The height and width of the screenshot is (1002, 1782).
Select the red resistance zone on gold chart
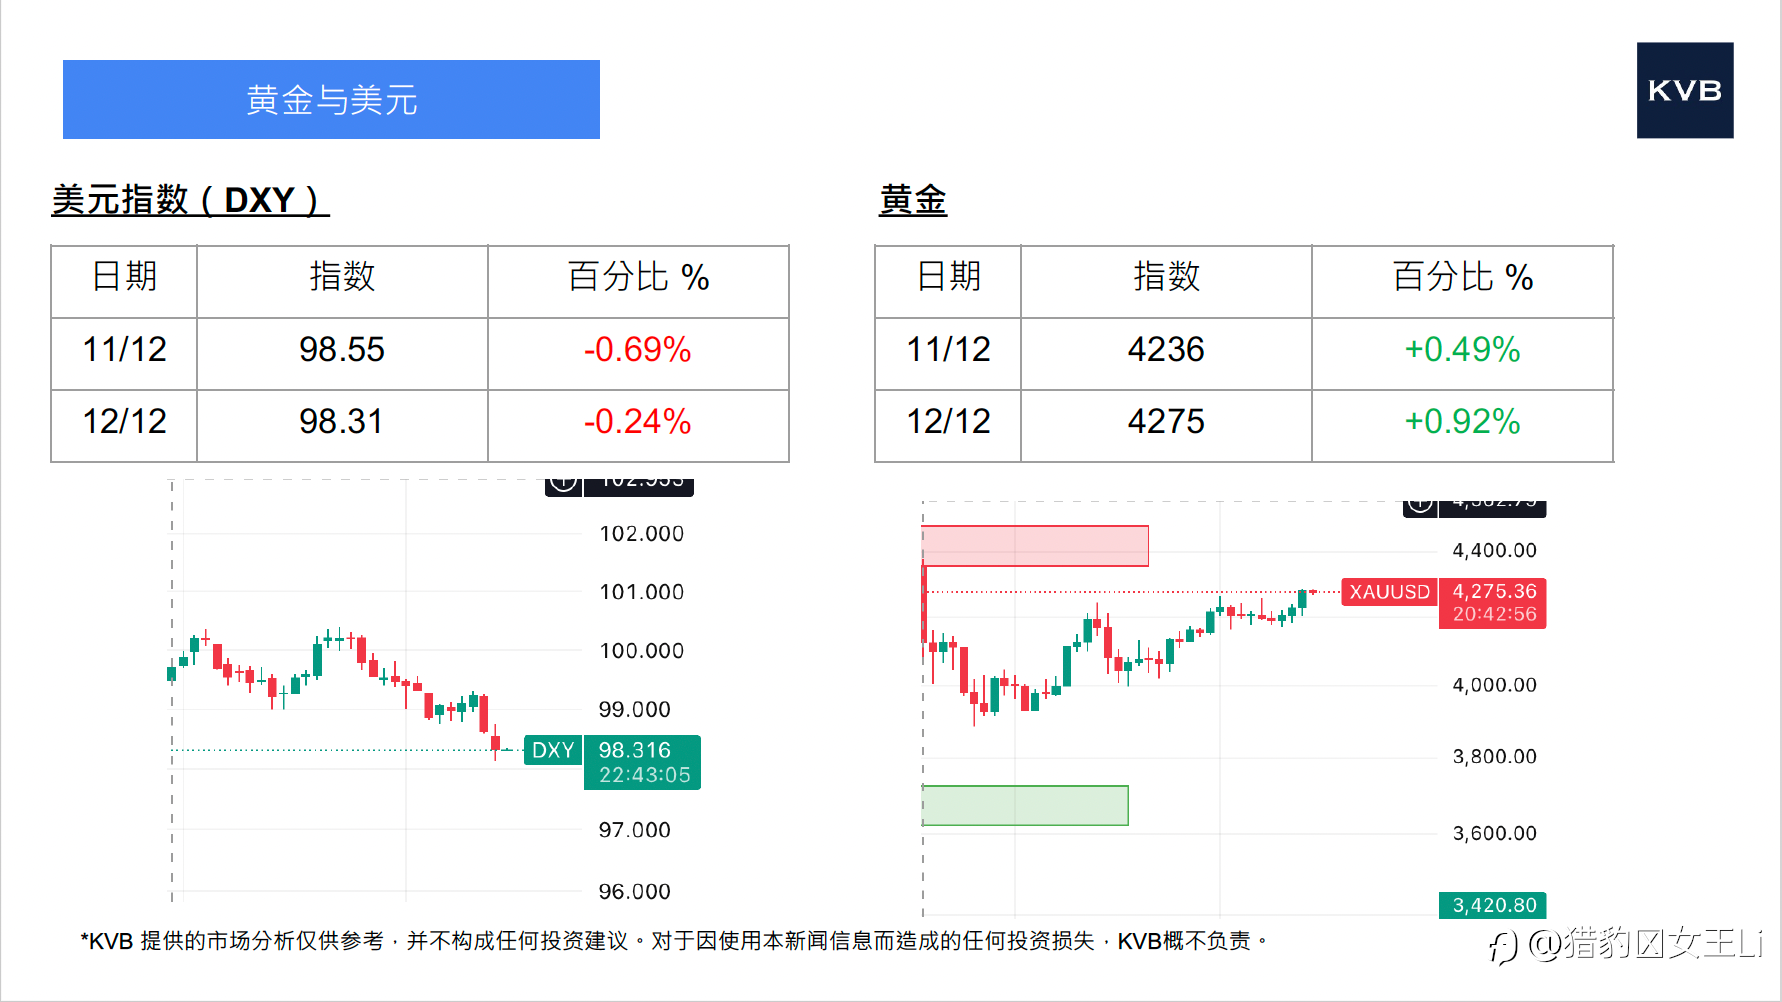[x=1035, y=546]
